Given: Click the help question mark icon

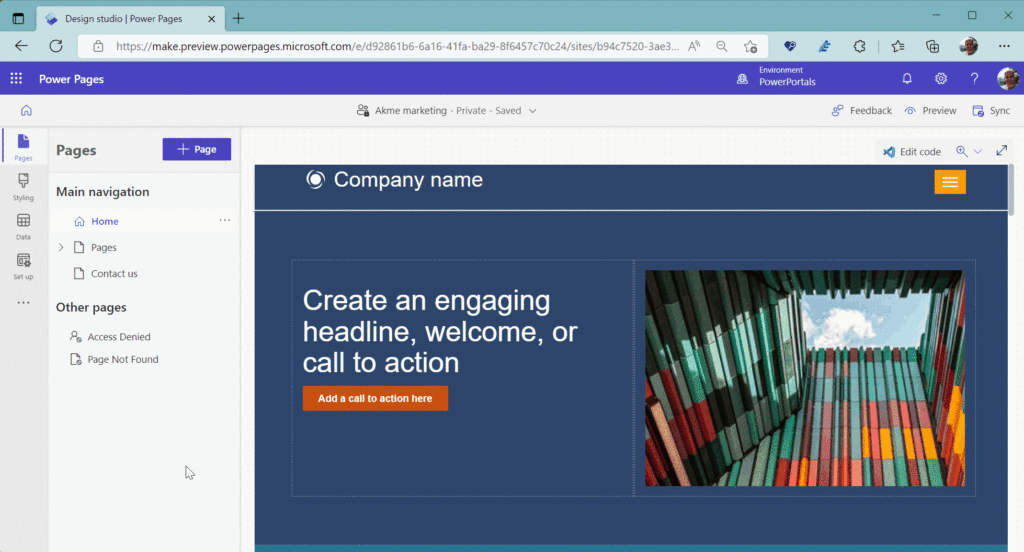Looking at the screenshot, I should pyautogui.click(x=974, y=79).
